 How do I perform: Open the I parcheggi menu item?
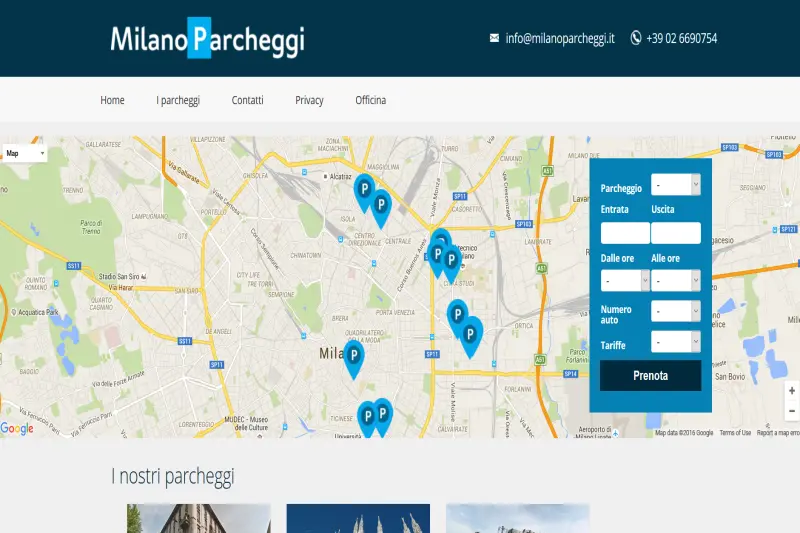(178, 100)
